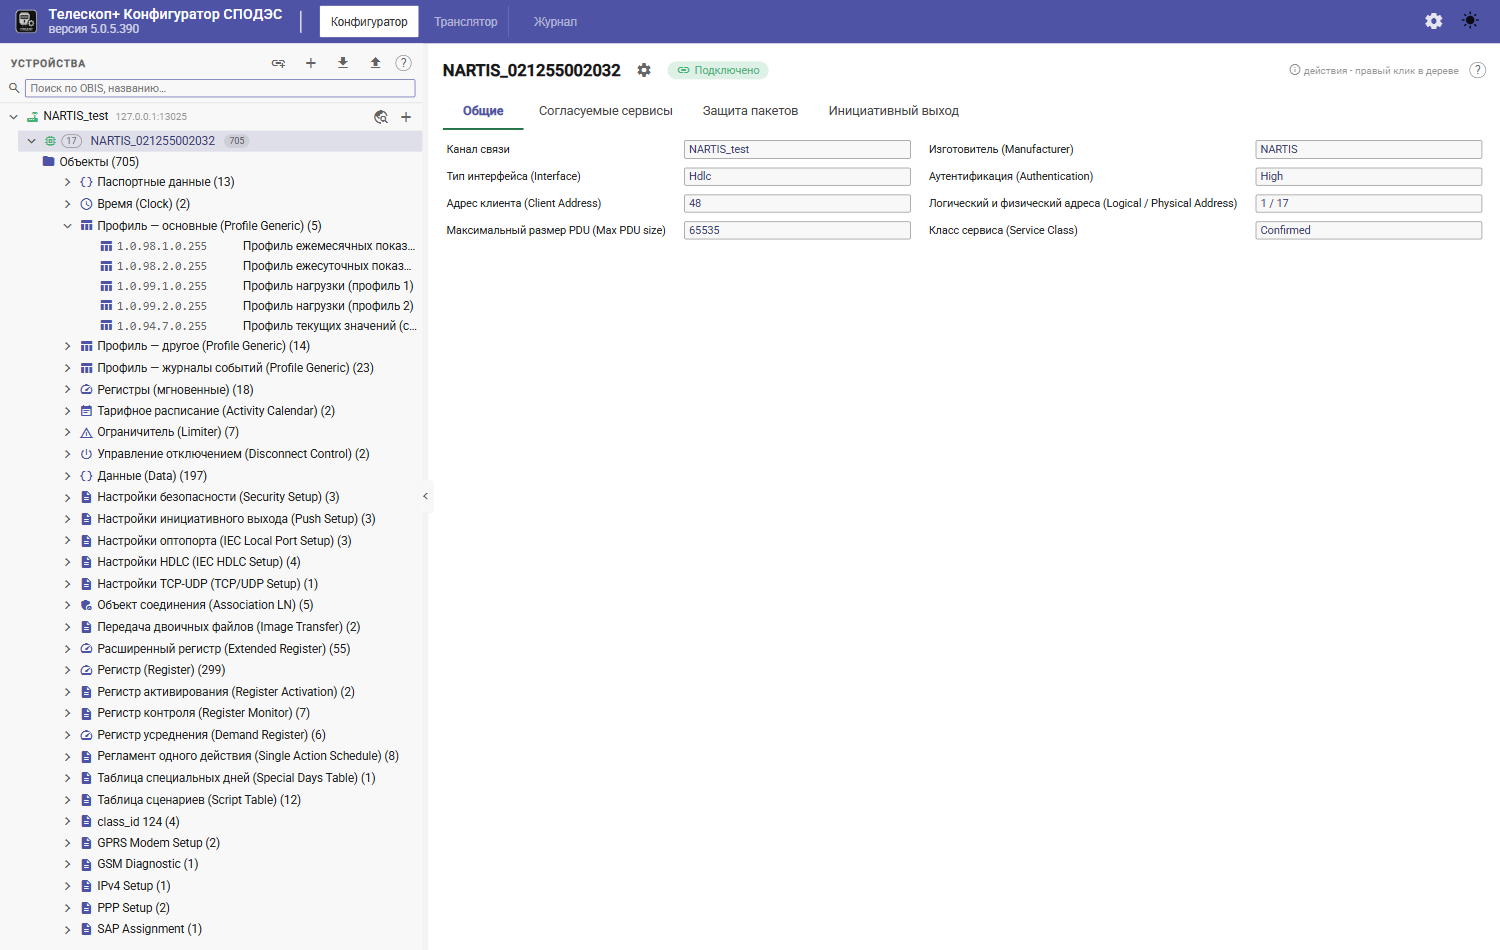The image size is (1500, 950).
Task: Expand Регистры (мгновенные) (18) group
Action: [68, 390]
